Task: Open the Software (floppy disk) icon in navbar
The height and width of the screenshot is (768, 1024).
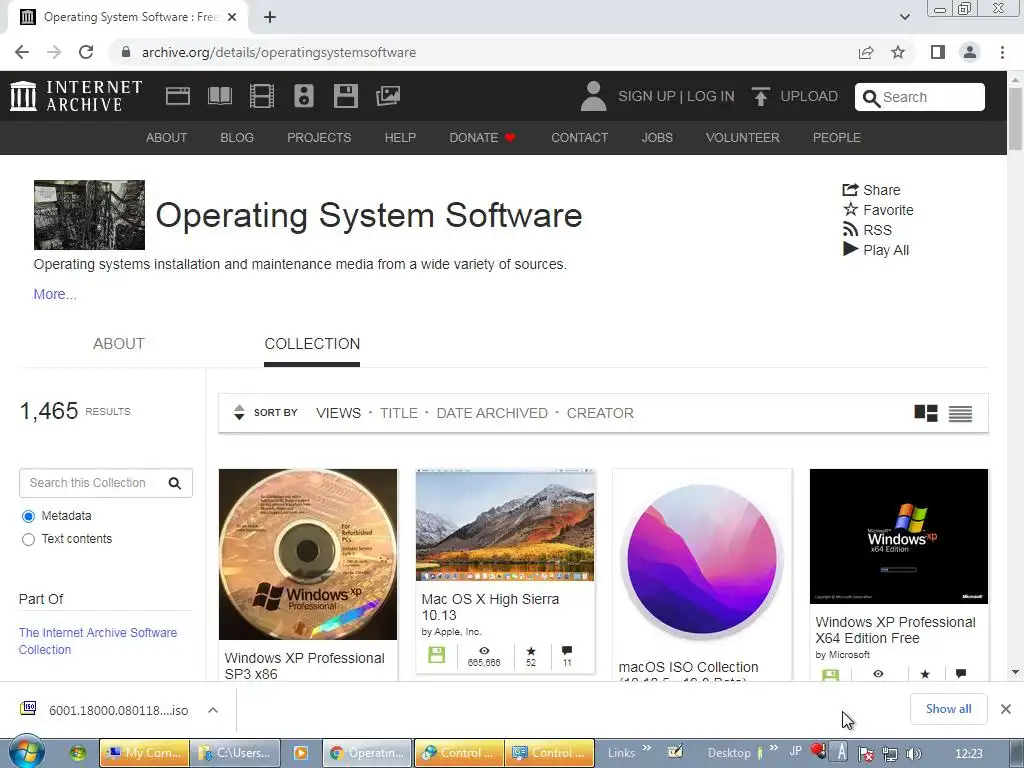Action: (345, 96)
